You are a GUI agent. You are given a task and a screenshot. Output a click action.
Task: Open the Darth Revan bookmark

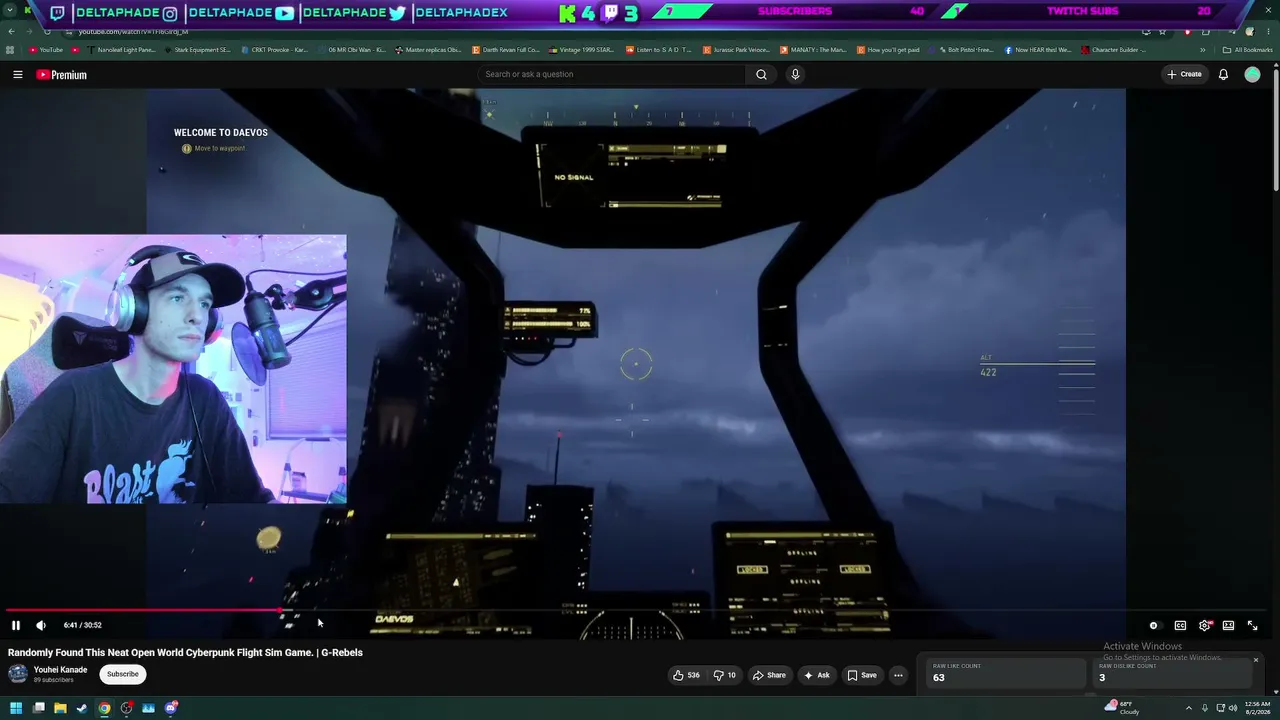coord(505,50)
